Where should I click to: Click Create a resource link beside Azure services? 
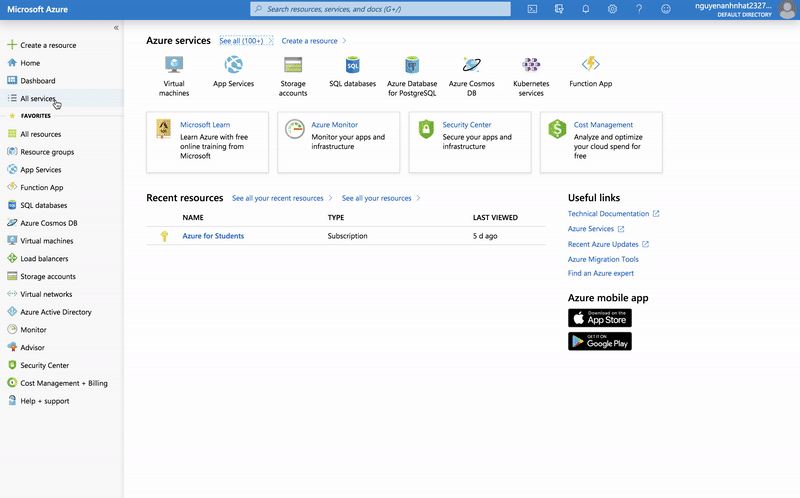314,41
